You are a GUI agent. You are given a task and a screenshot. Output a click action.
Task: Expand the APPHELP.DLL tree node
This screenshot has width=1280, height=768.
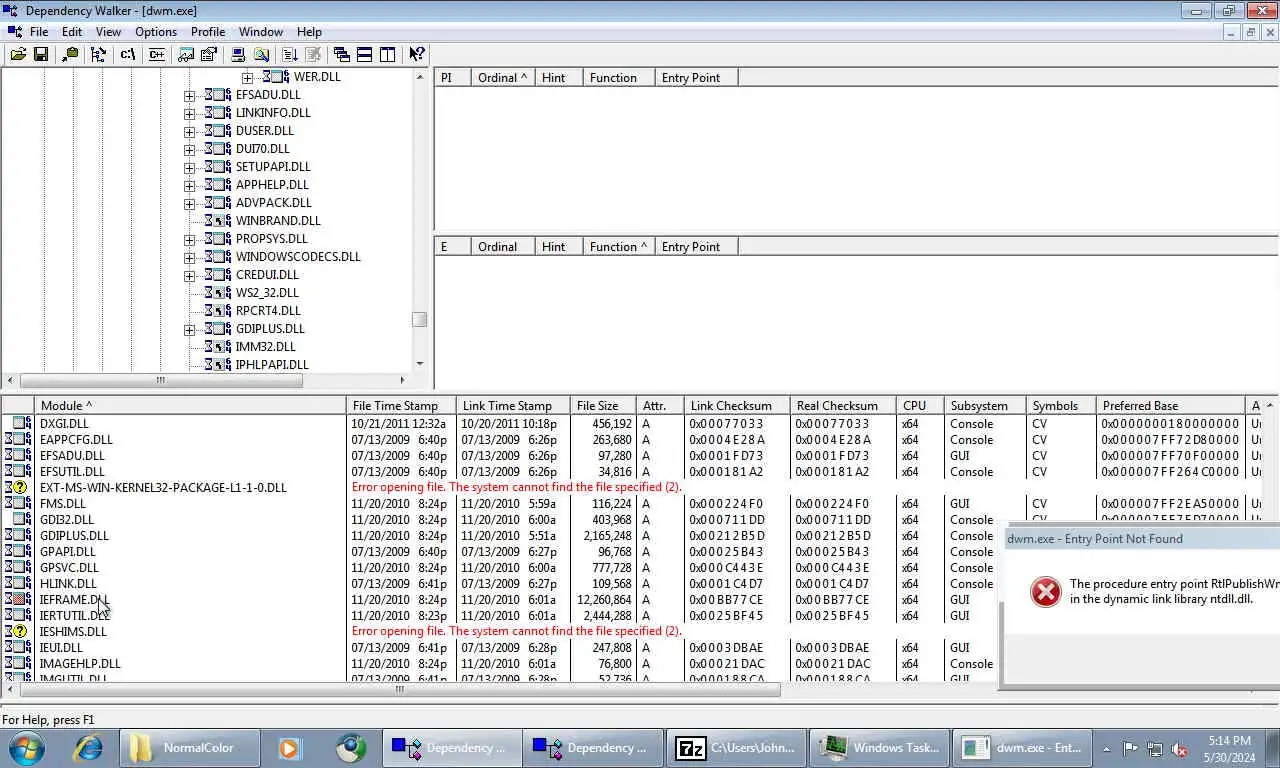click(189, 185)
